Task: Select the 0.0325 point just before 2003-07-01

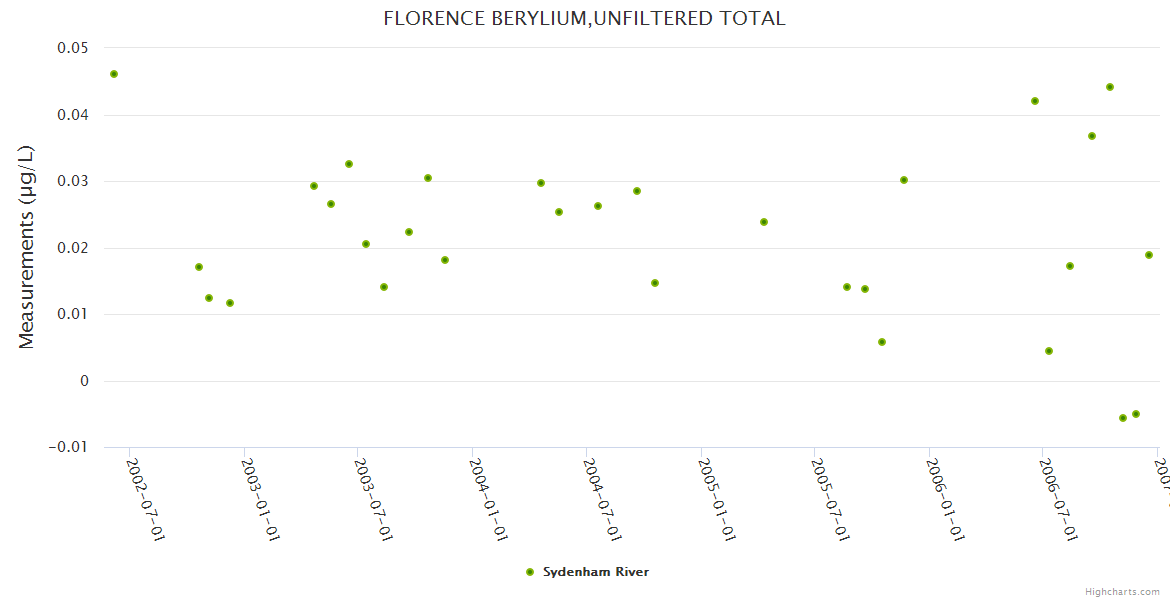Action: (349, 164)
